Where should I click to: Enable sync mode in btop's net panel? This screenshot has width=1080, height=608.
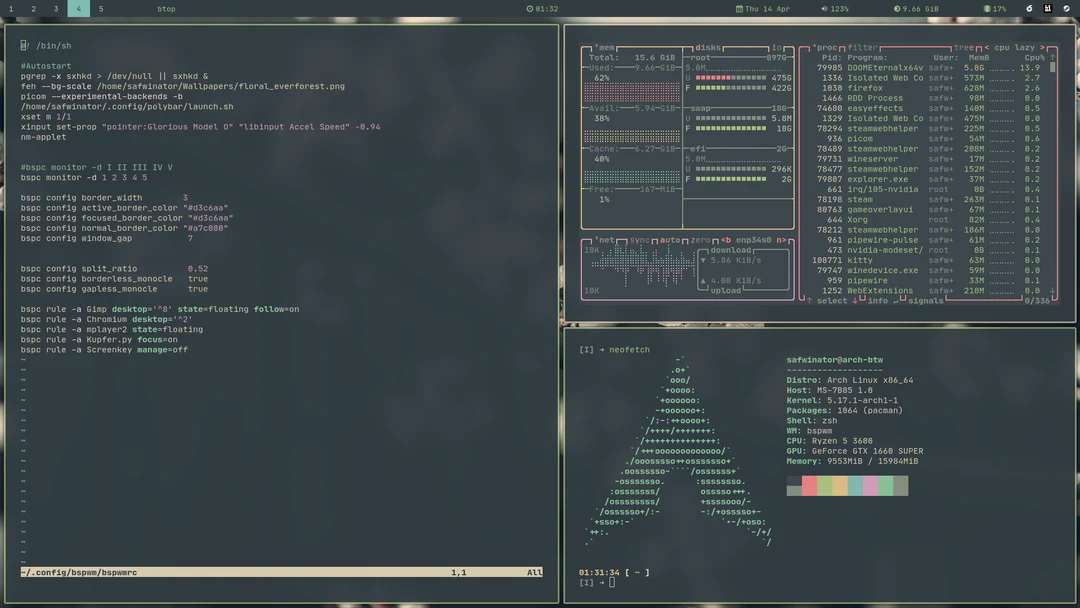[640, 240]
